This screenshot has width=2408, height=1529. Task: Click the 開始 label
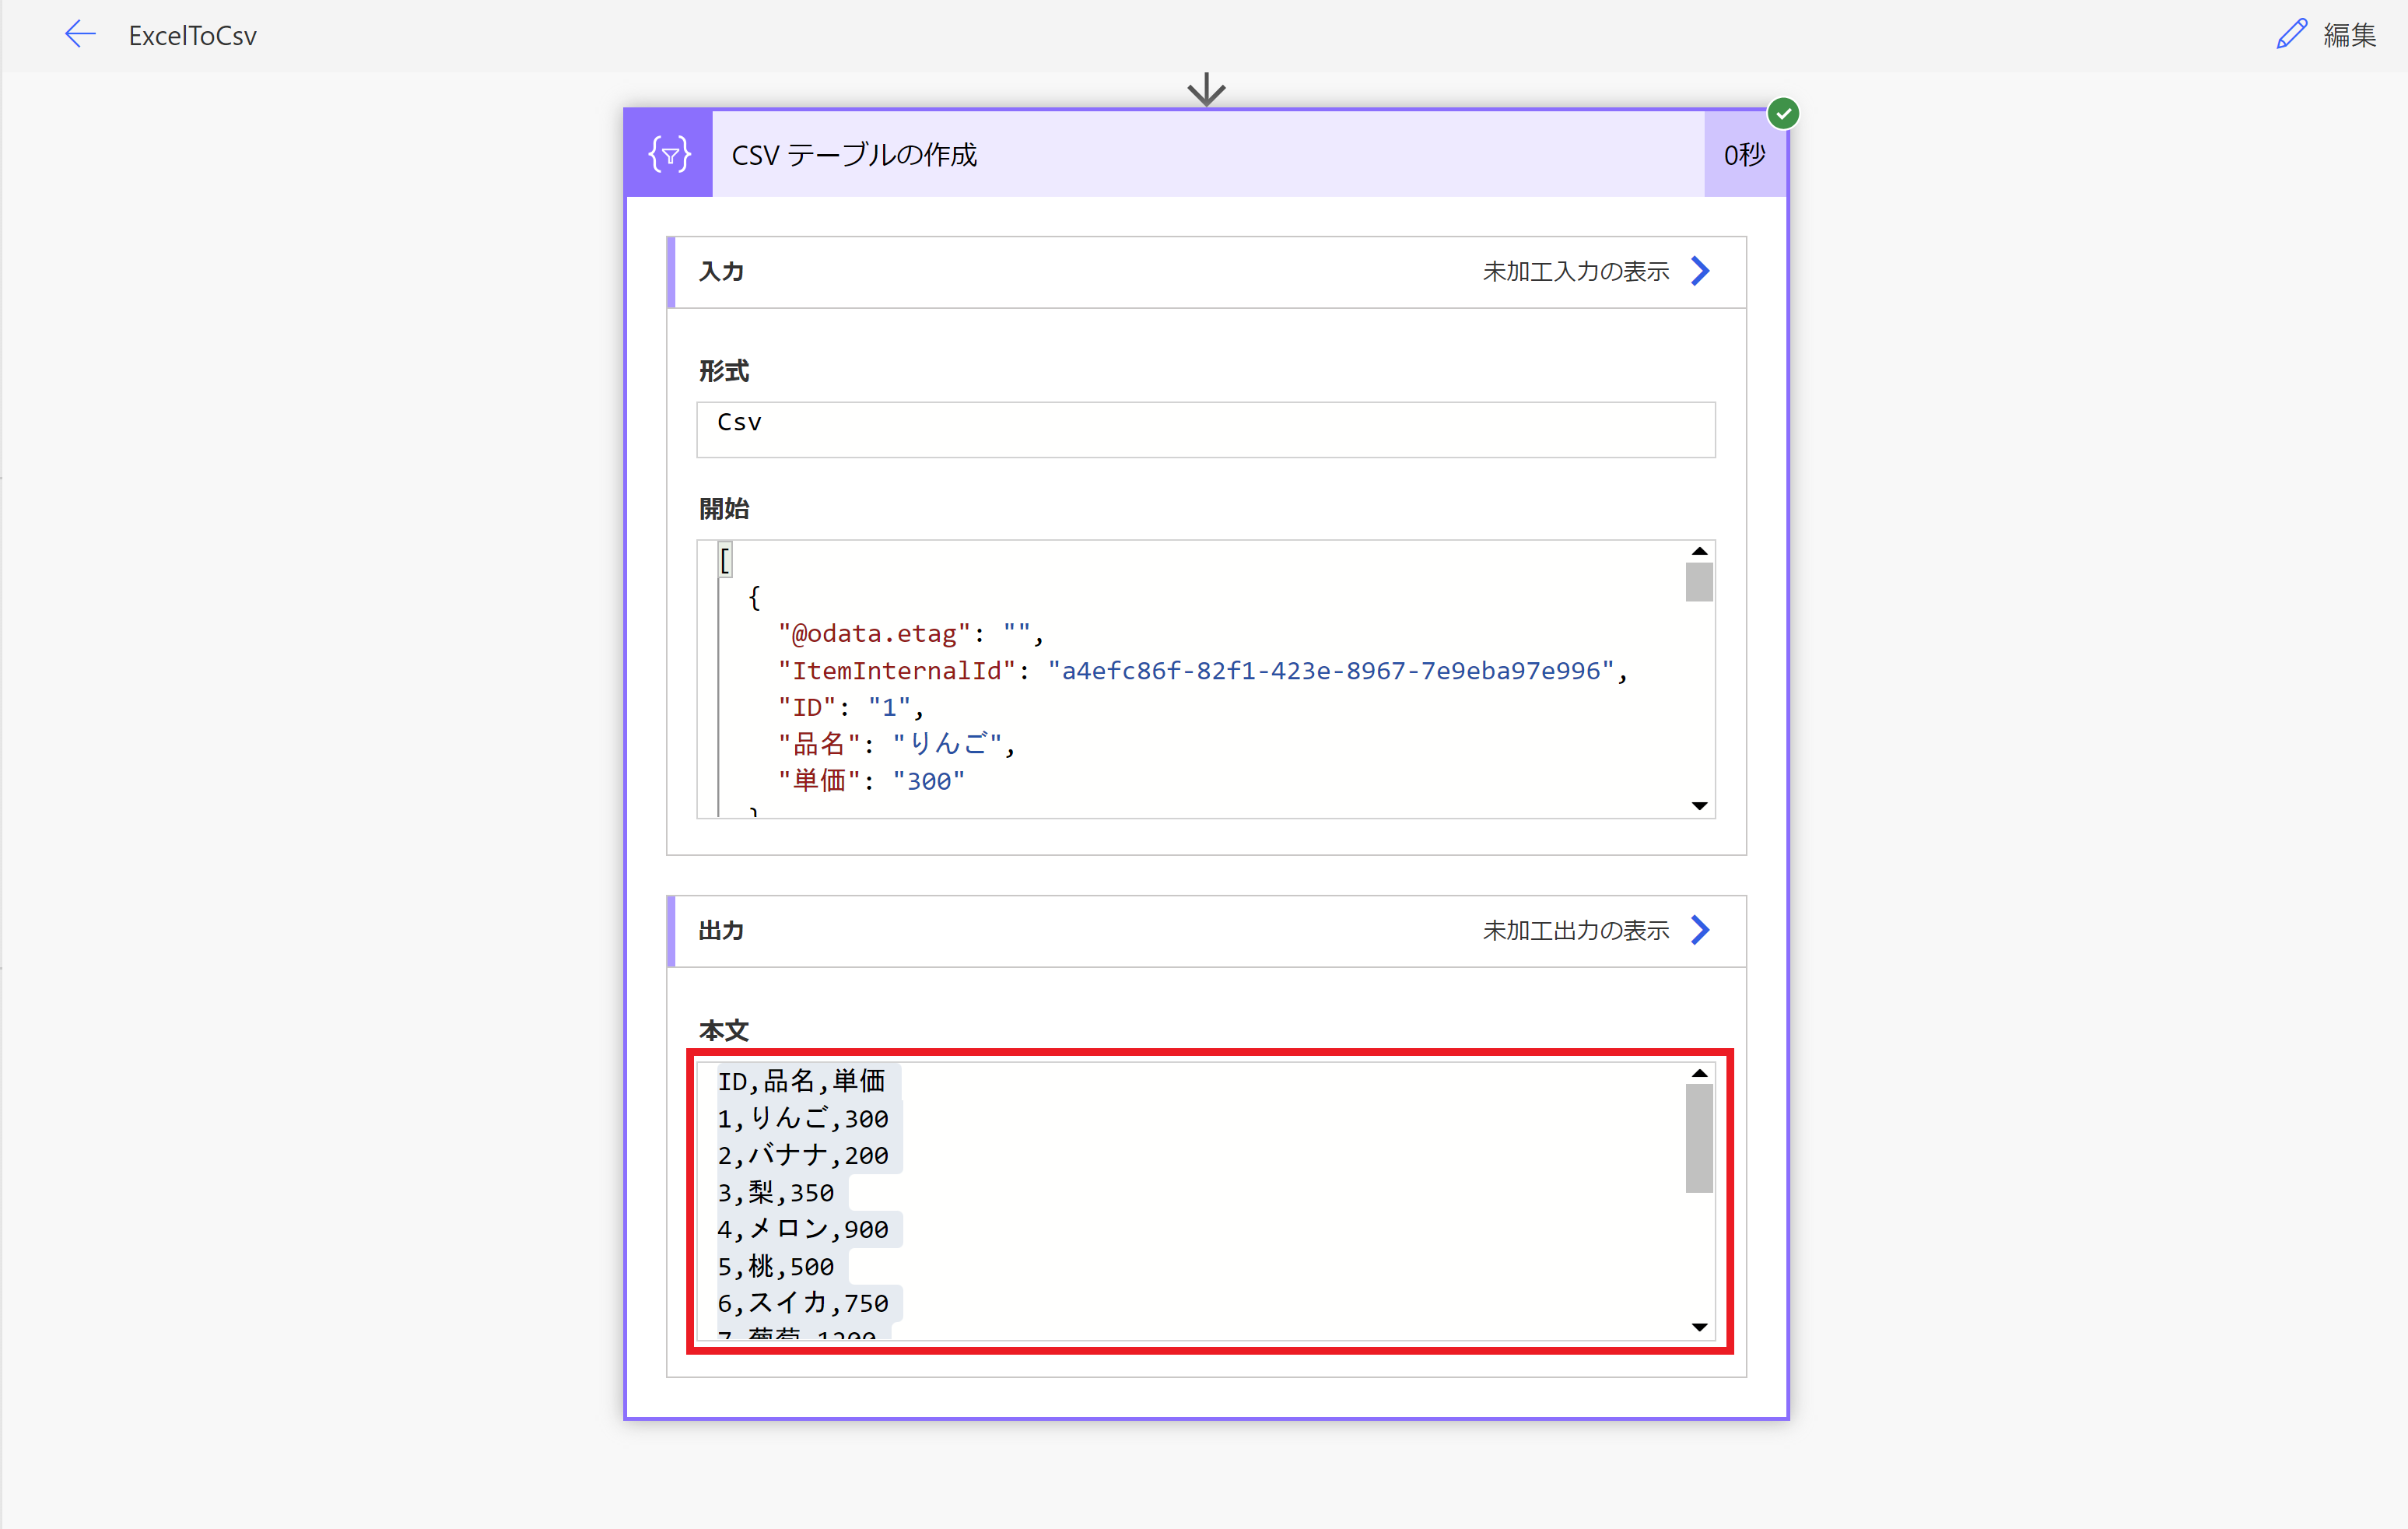click(x=724, y=508)
